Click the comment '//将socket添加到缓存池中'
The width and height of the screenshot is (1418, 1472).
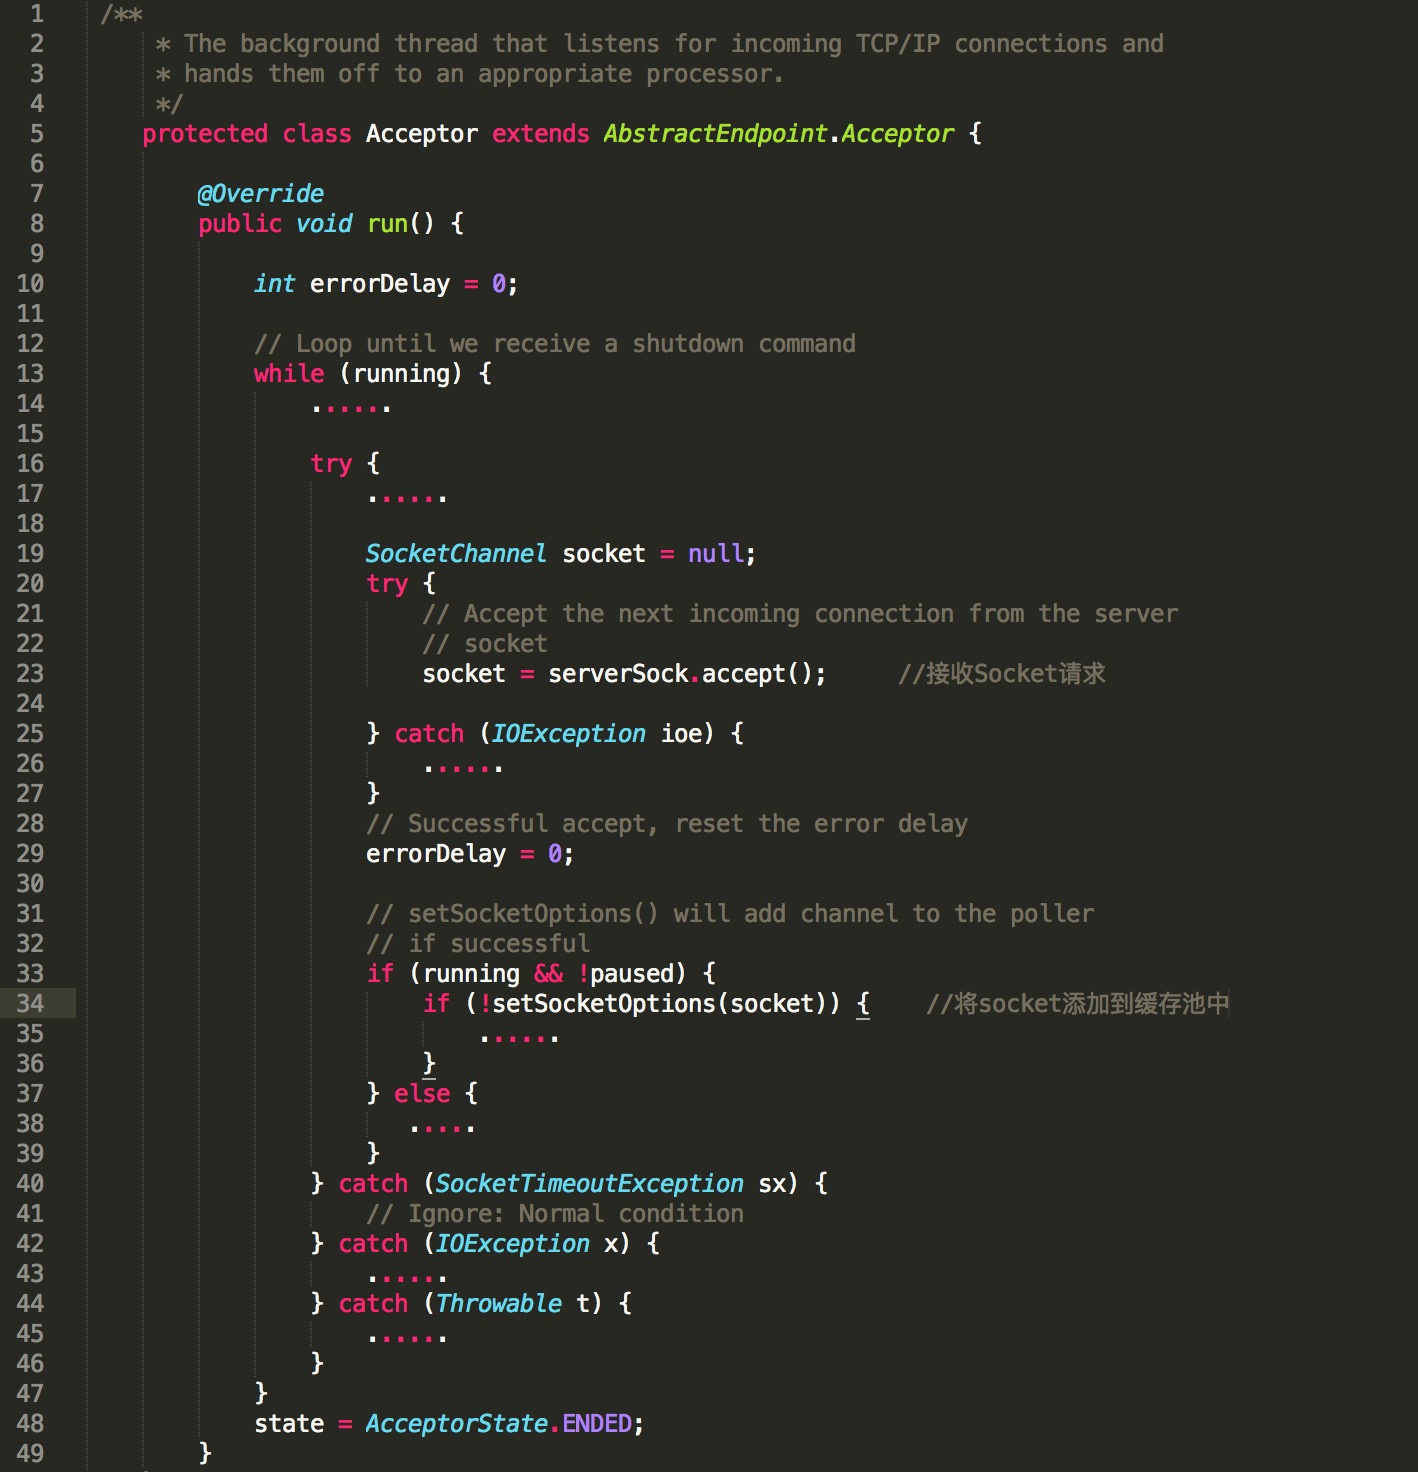[x=1077, y=1003]
